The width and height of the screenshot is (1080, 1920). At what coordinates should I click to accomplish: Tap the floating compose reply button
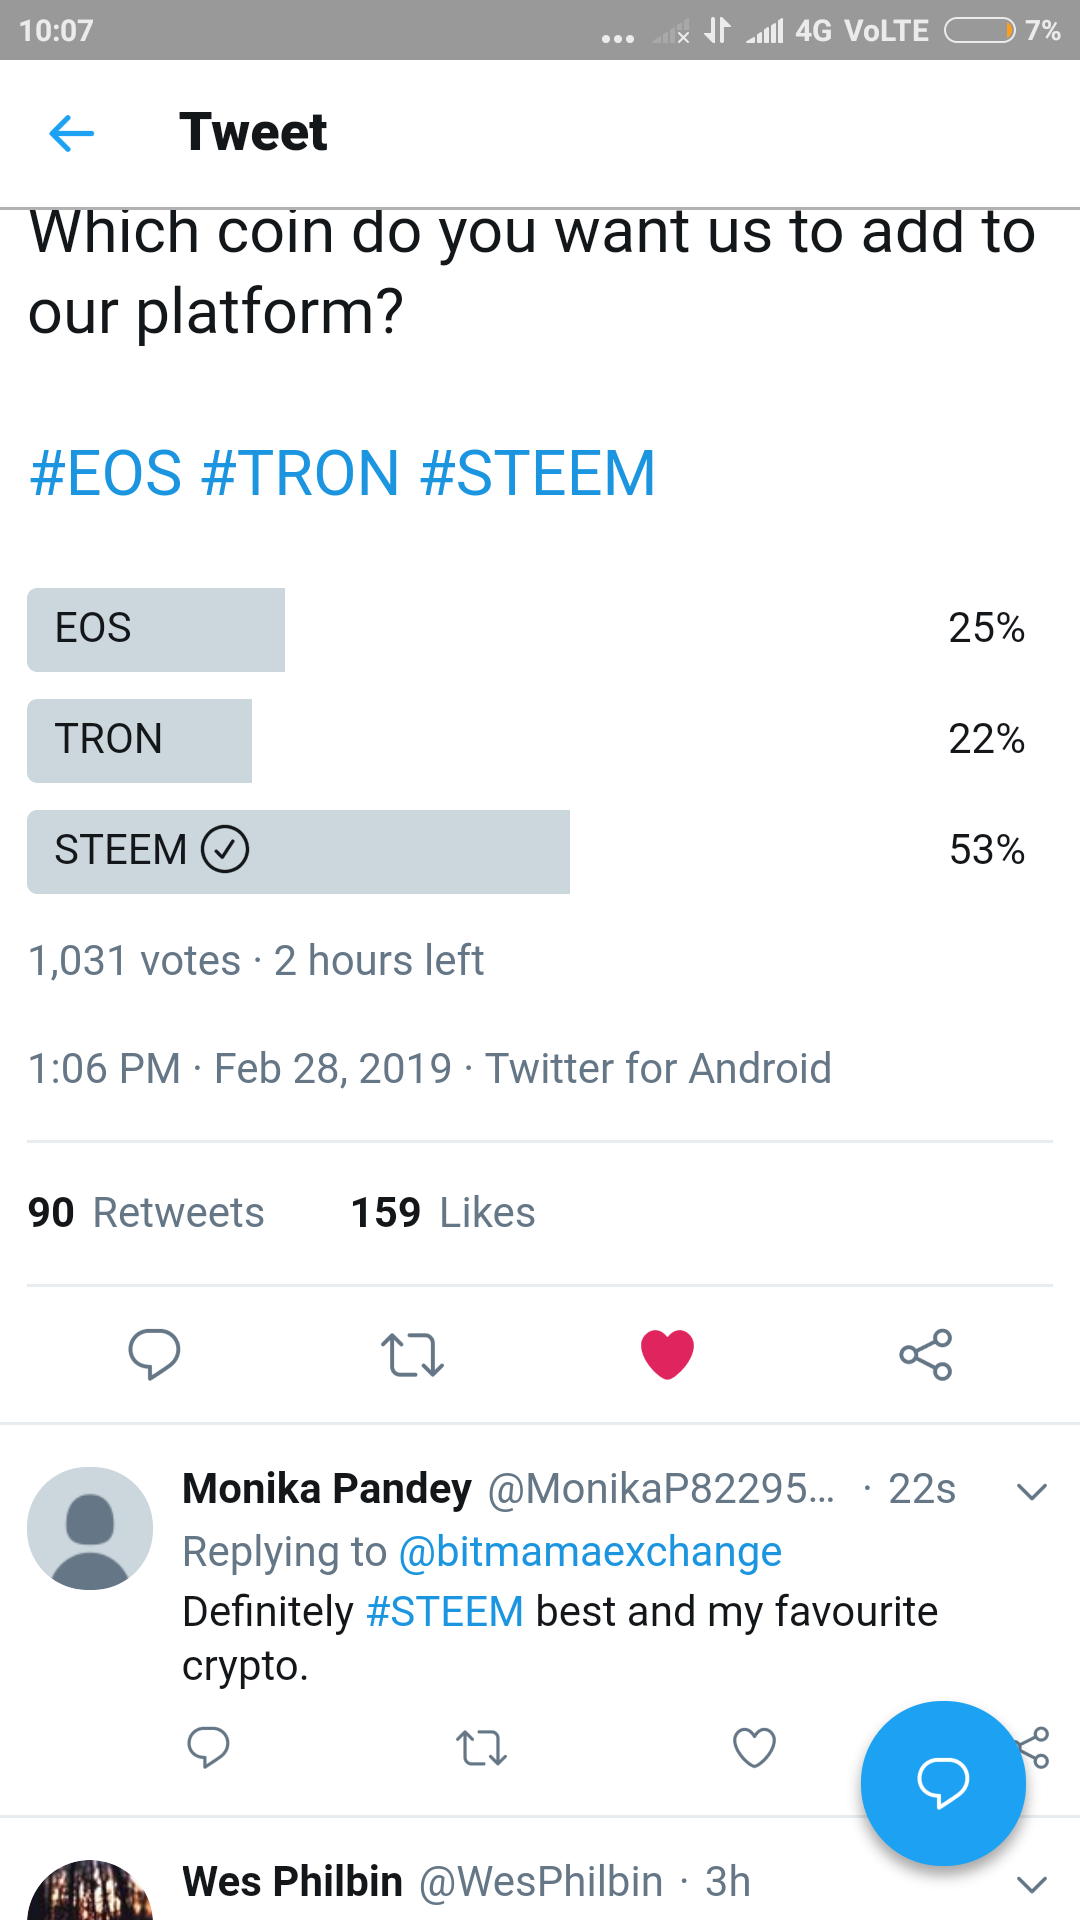(942, 1783)
